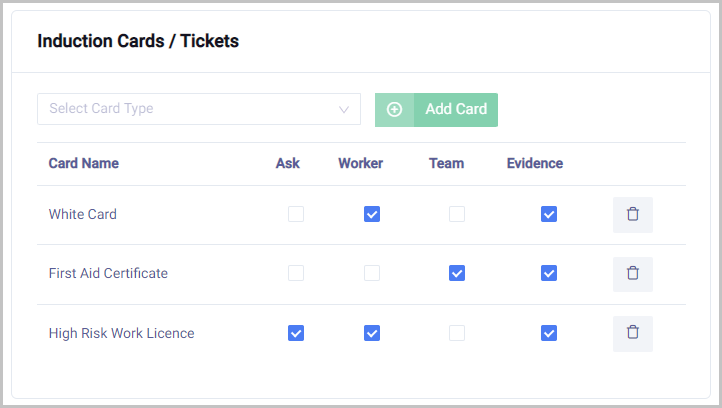Click the Card Name column header
The width and height of the screenshot is (722, 408).
[x=83, y=164]
